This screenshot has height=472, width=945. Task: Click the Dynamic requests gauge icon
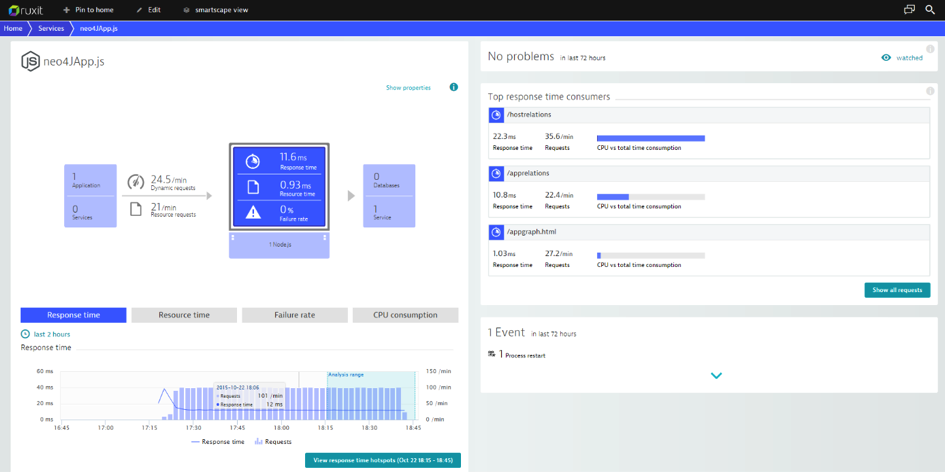pos(137,181)
